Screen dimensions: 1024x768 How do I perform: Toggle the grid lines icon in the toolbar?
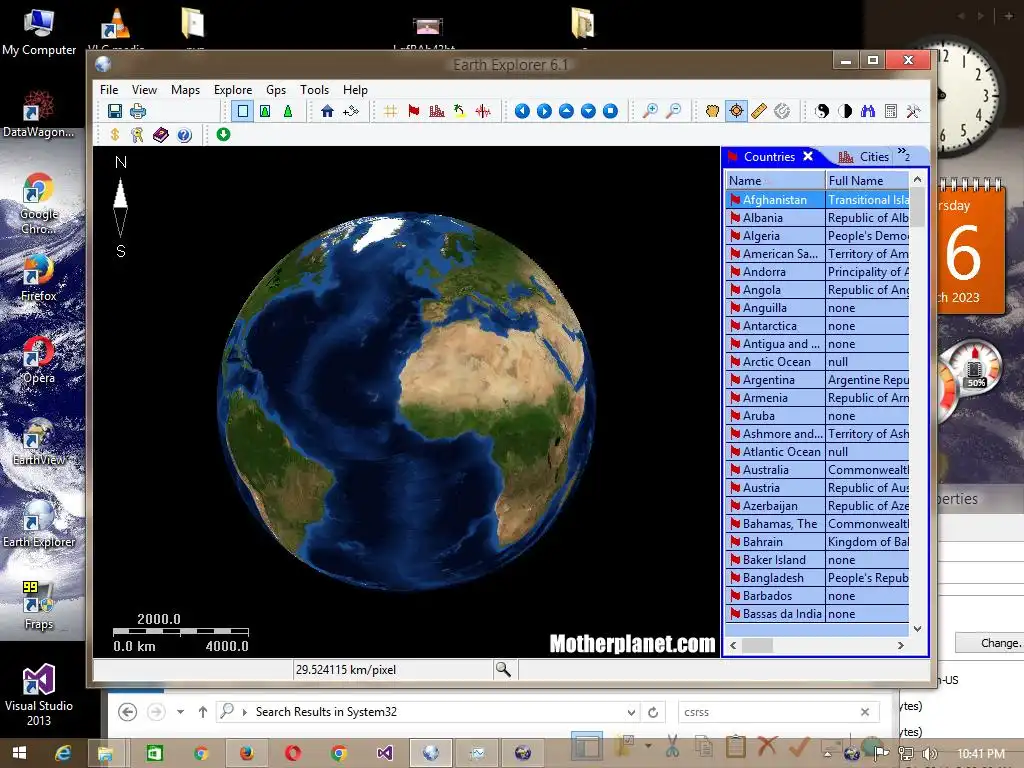pos(391,111)
